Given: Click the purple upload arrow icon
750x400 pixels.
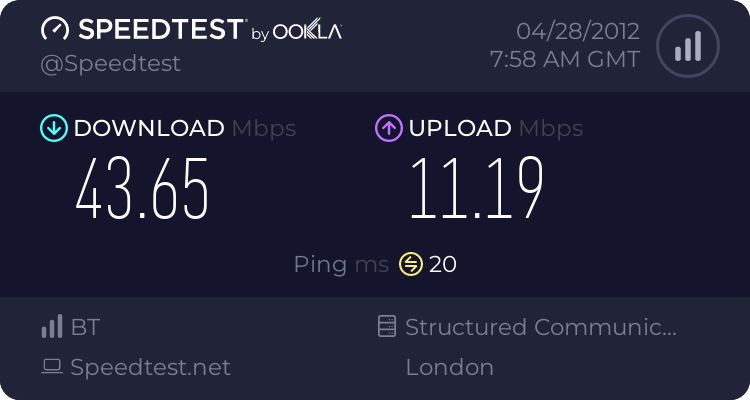Looking at the screenshot, I should pos(388,128).
